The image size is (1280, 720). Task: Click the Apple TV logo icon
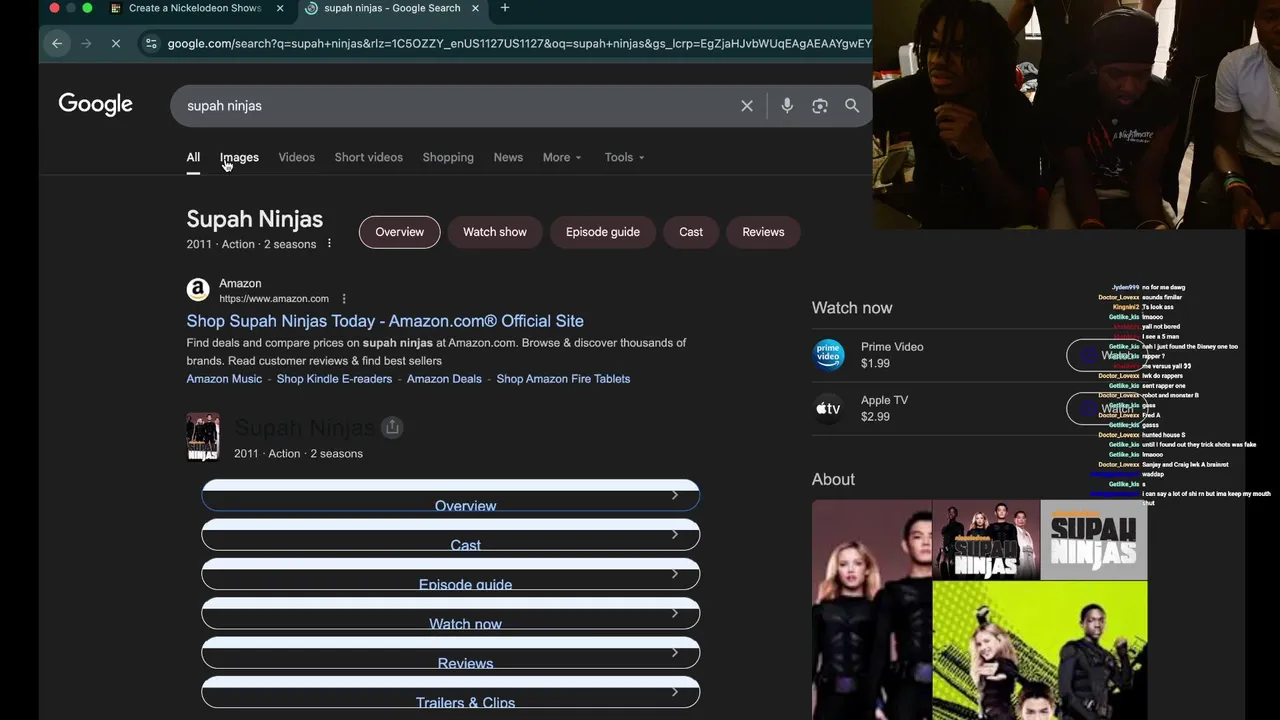[x=828, y=408]
